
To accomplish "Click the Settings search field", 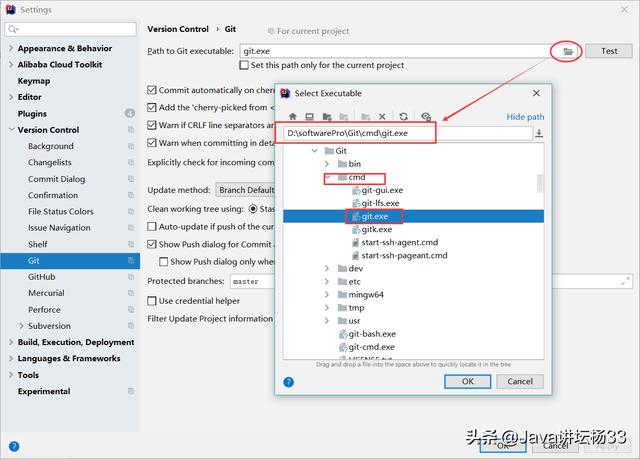I will tap(70, 29).
